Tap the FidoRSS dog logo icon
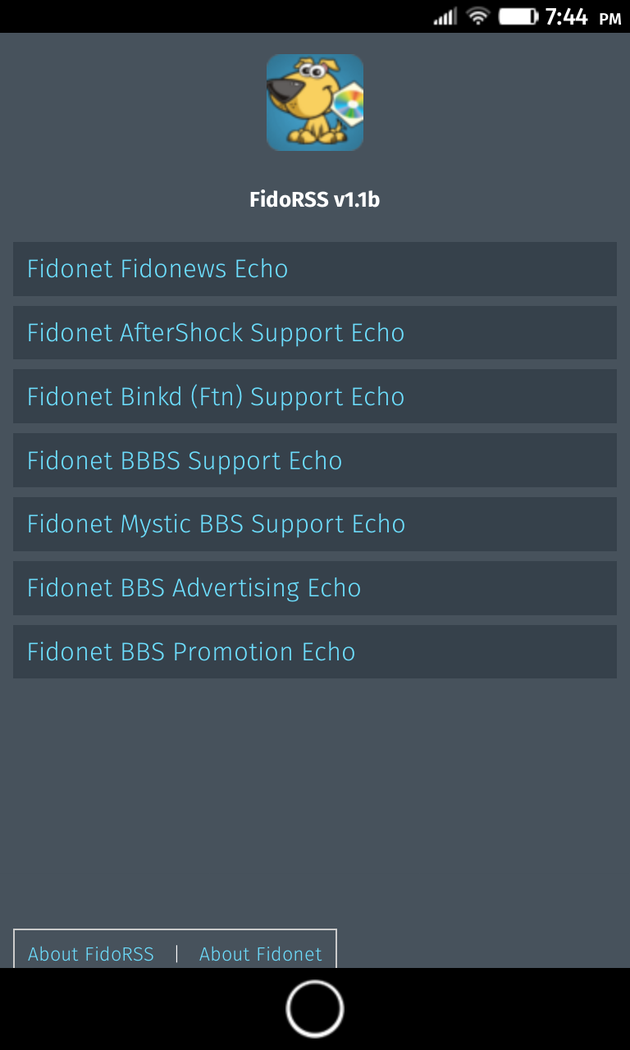This screenshot has height=1050, width=630. [x=314, y=103]
